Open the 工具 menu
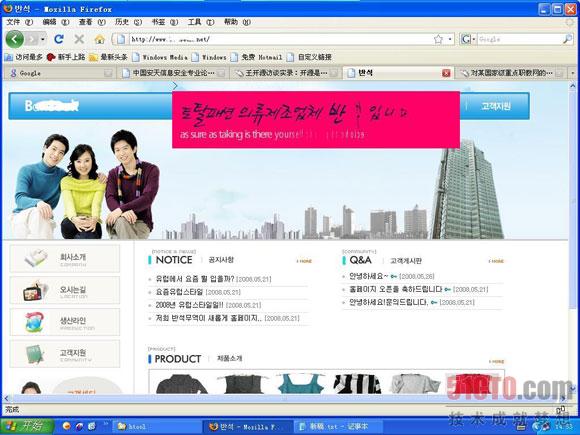 tap(200, 22)
